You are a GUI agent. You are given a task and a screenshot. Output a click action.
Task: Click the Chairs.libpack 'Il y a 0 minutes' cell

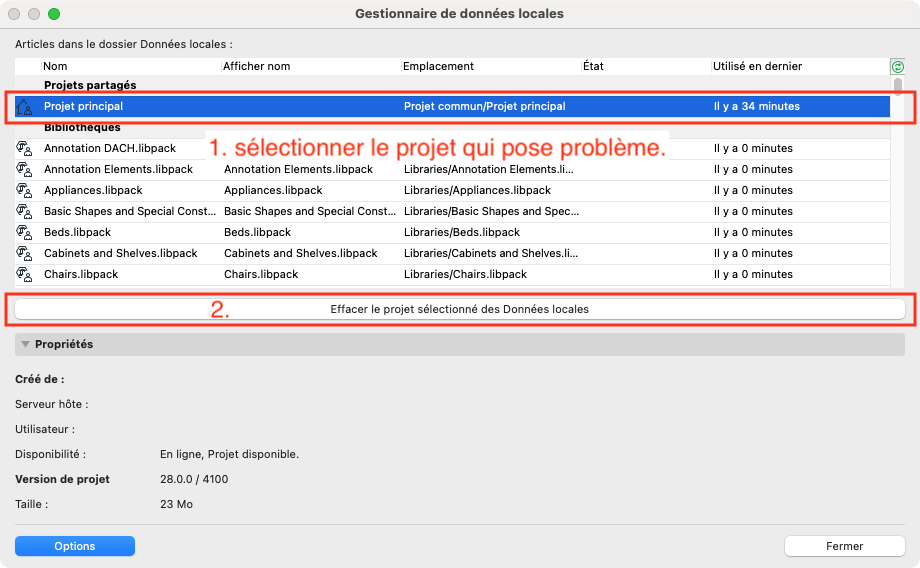tap(753, 275)
